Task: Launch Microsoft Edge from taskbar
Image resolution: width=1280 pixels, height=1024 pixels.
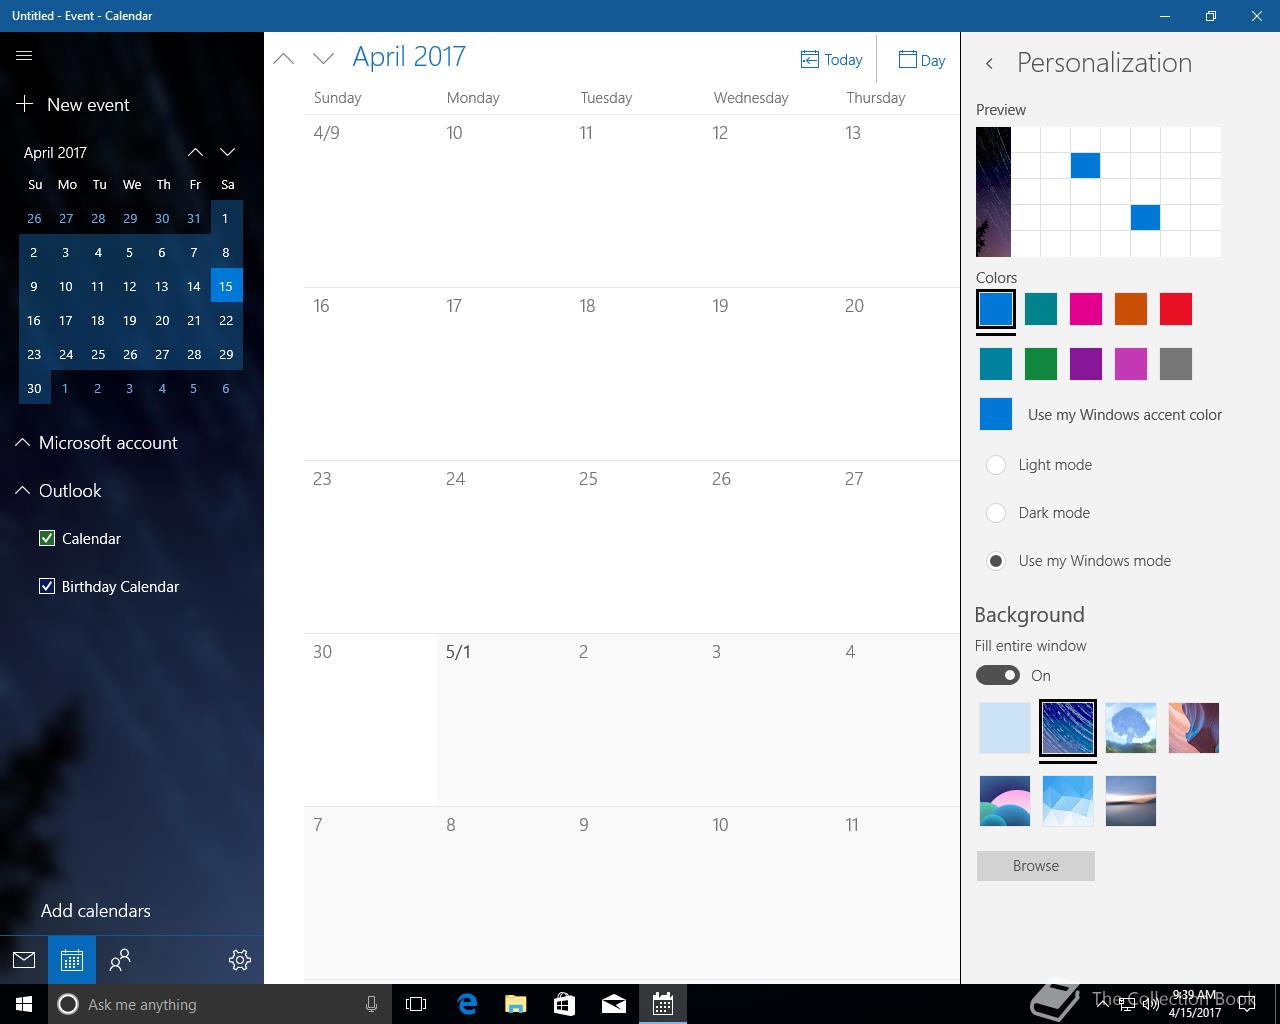Action: 467,1004
